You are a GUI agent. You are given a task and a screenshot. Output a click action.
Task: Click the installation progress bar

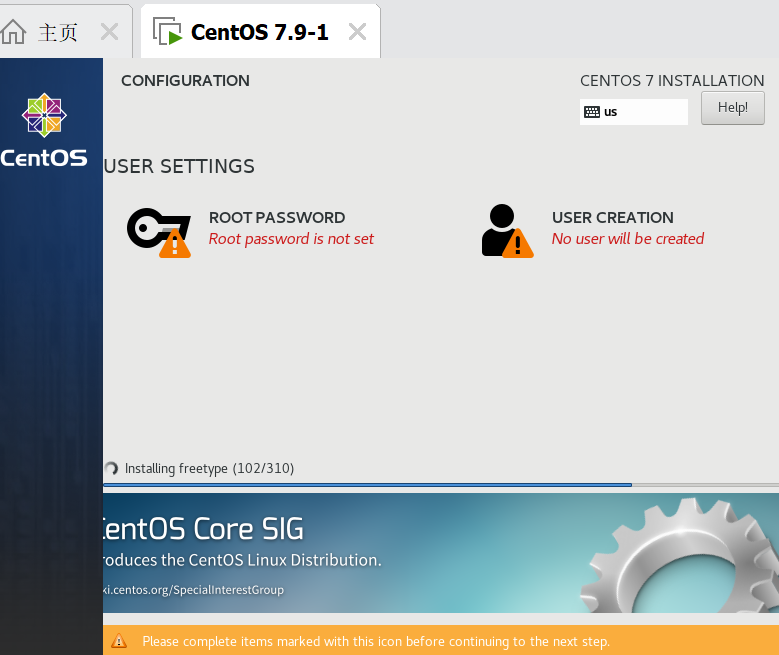pyautogui.click(x=441, y=485)
